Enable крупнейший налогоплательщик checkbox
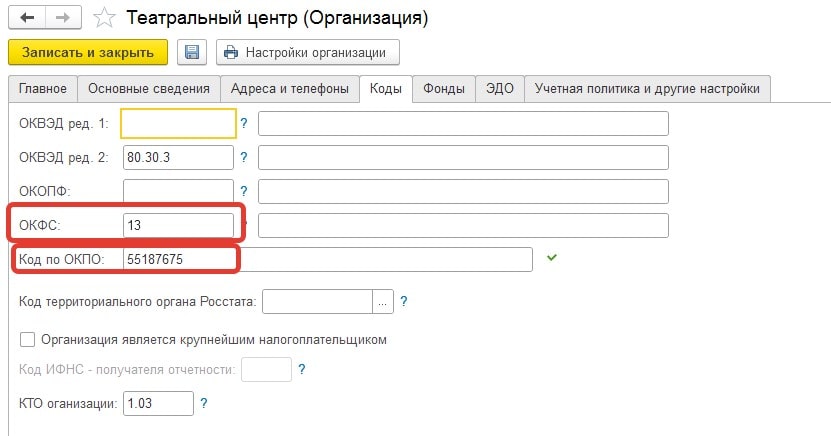Screen dimensions: 831x436 click(x=27, y=339)
